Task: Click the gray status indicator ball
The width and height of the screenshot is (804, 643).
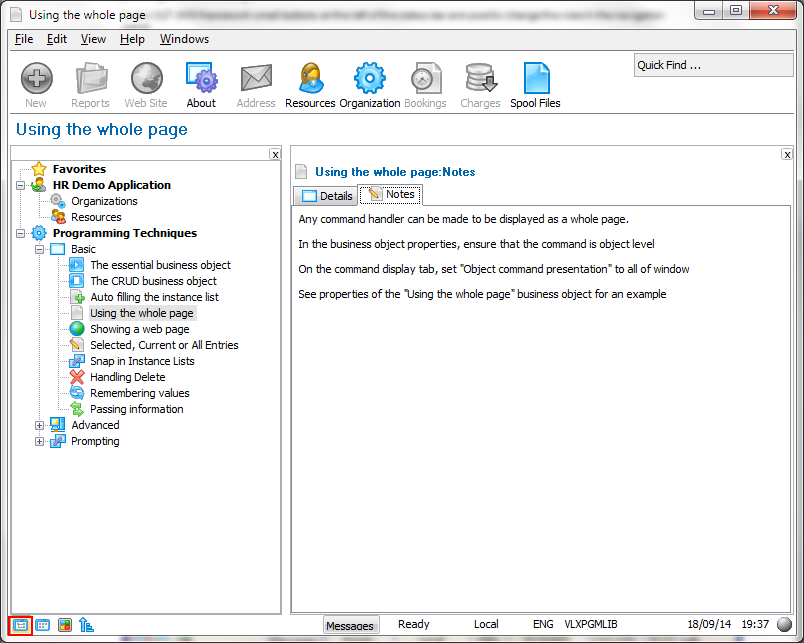Action: [x=785, y=624]
